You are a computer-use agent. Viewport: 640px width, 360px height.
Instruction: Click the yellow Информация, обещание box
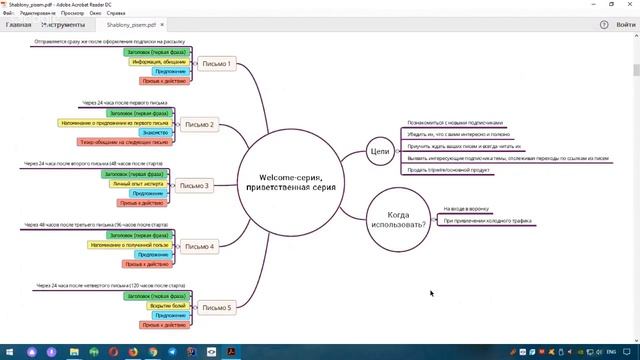click(159, 62)
